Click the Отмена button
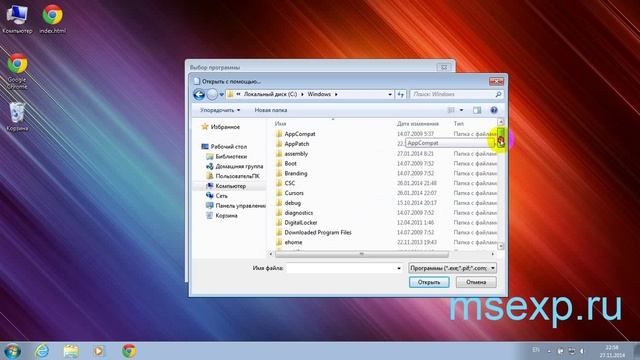This screenshot has height=360, width=640. tap(476, 282)
